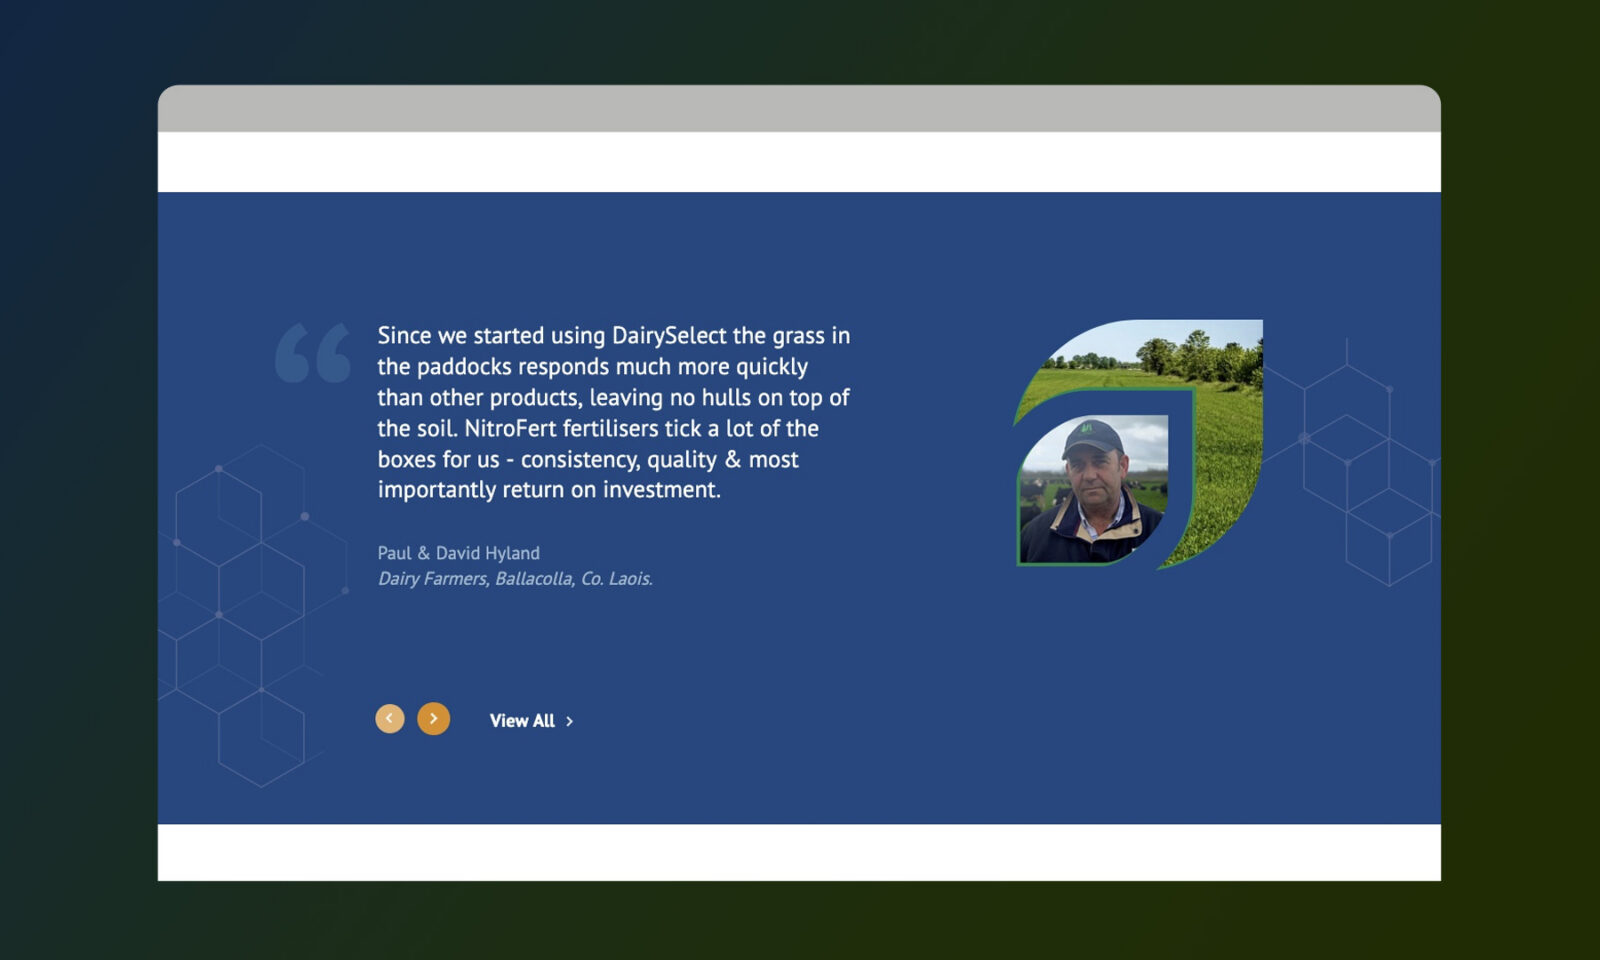
Task: Advance to next testimonial with right arrow
Action: coord(433,718)
